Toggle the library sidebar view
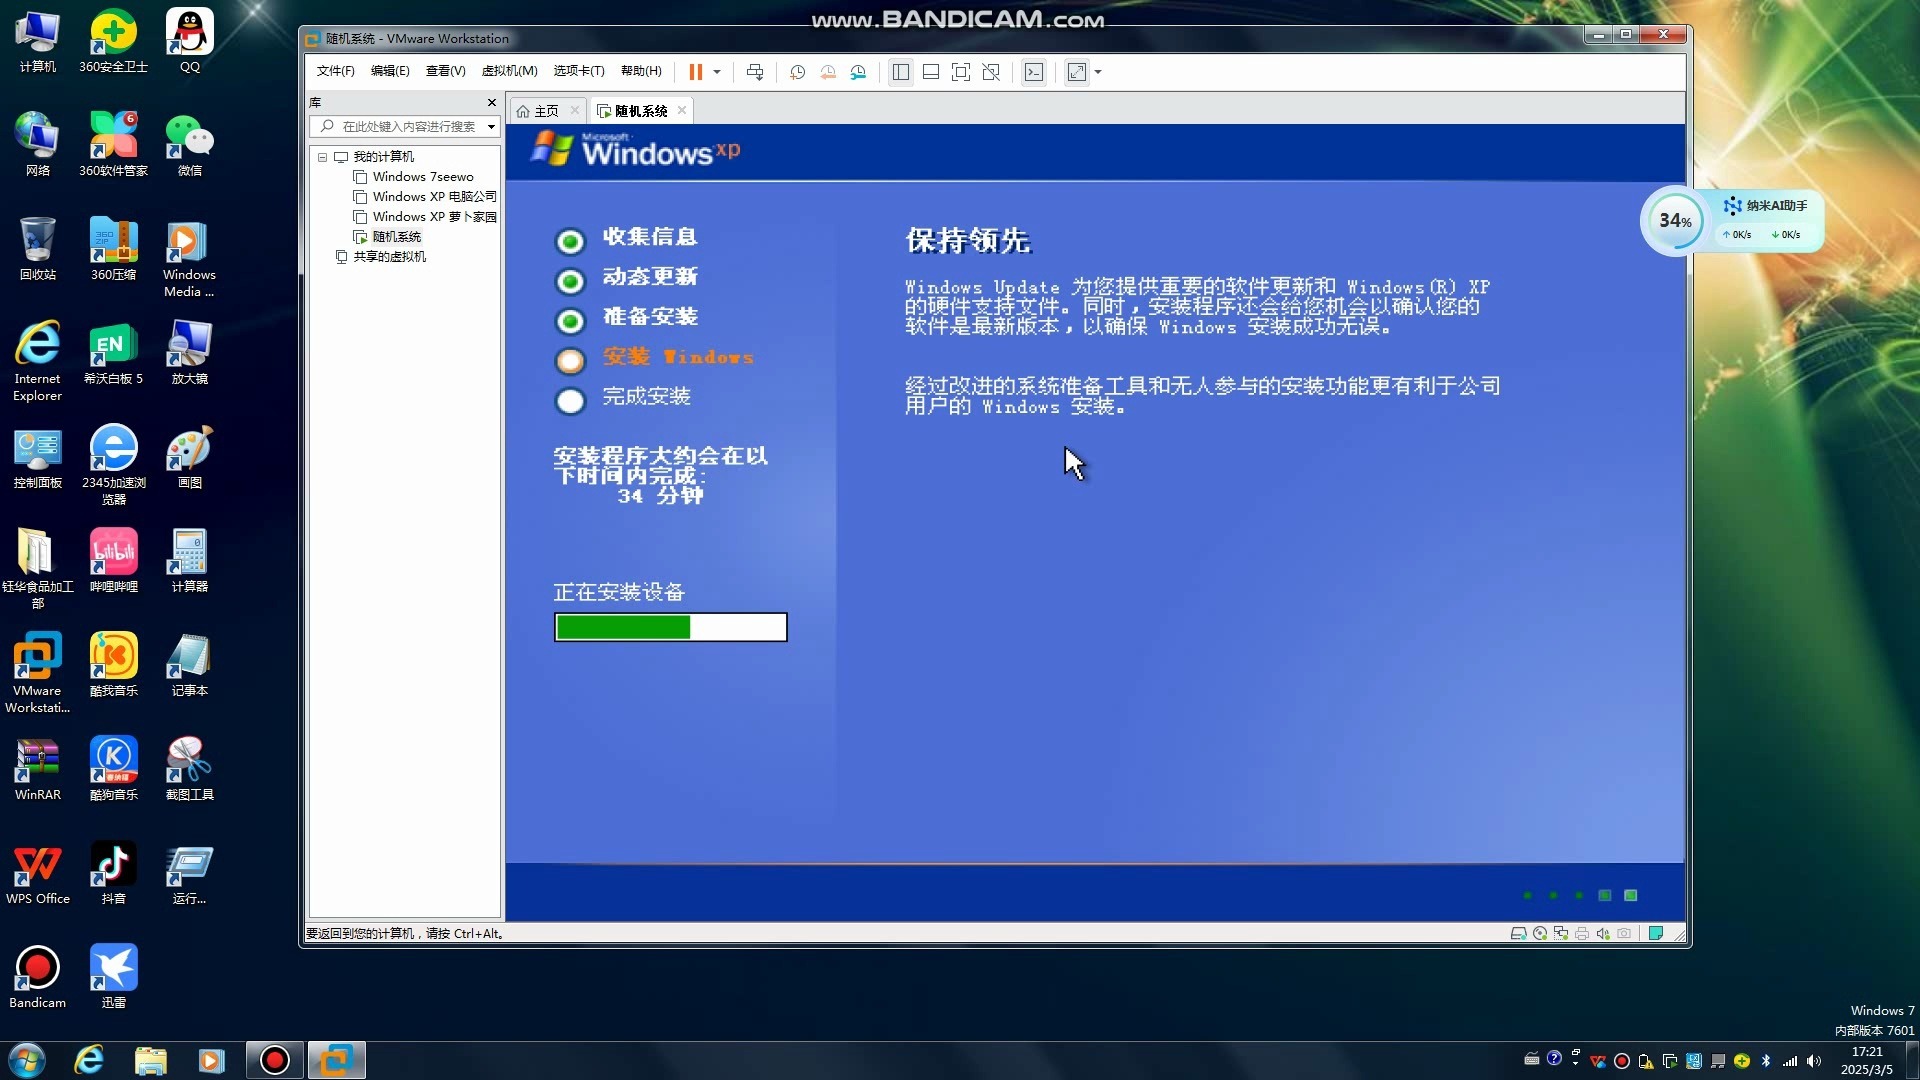1920x1080 pixels. point(900,72)
